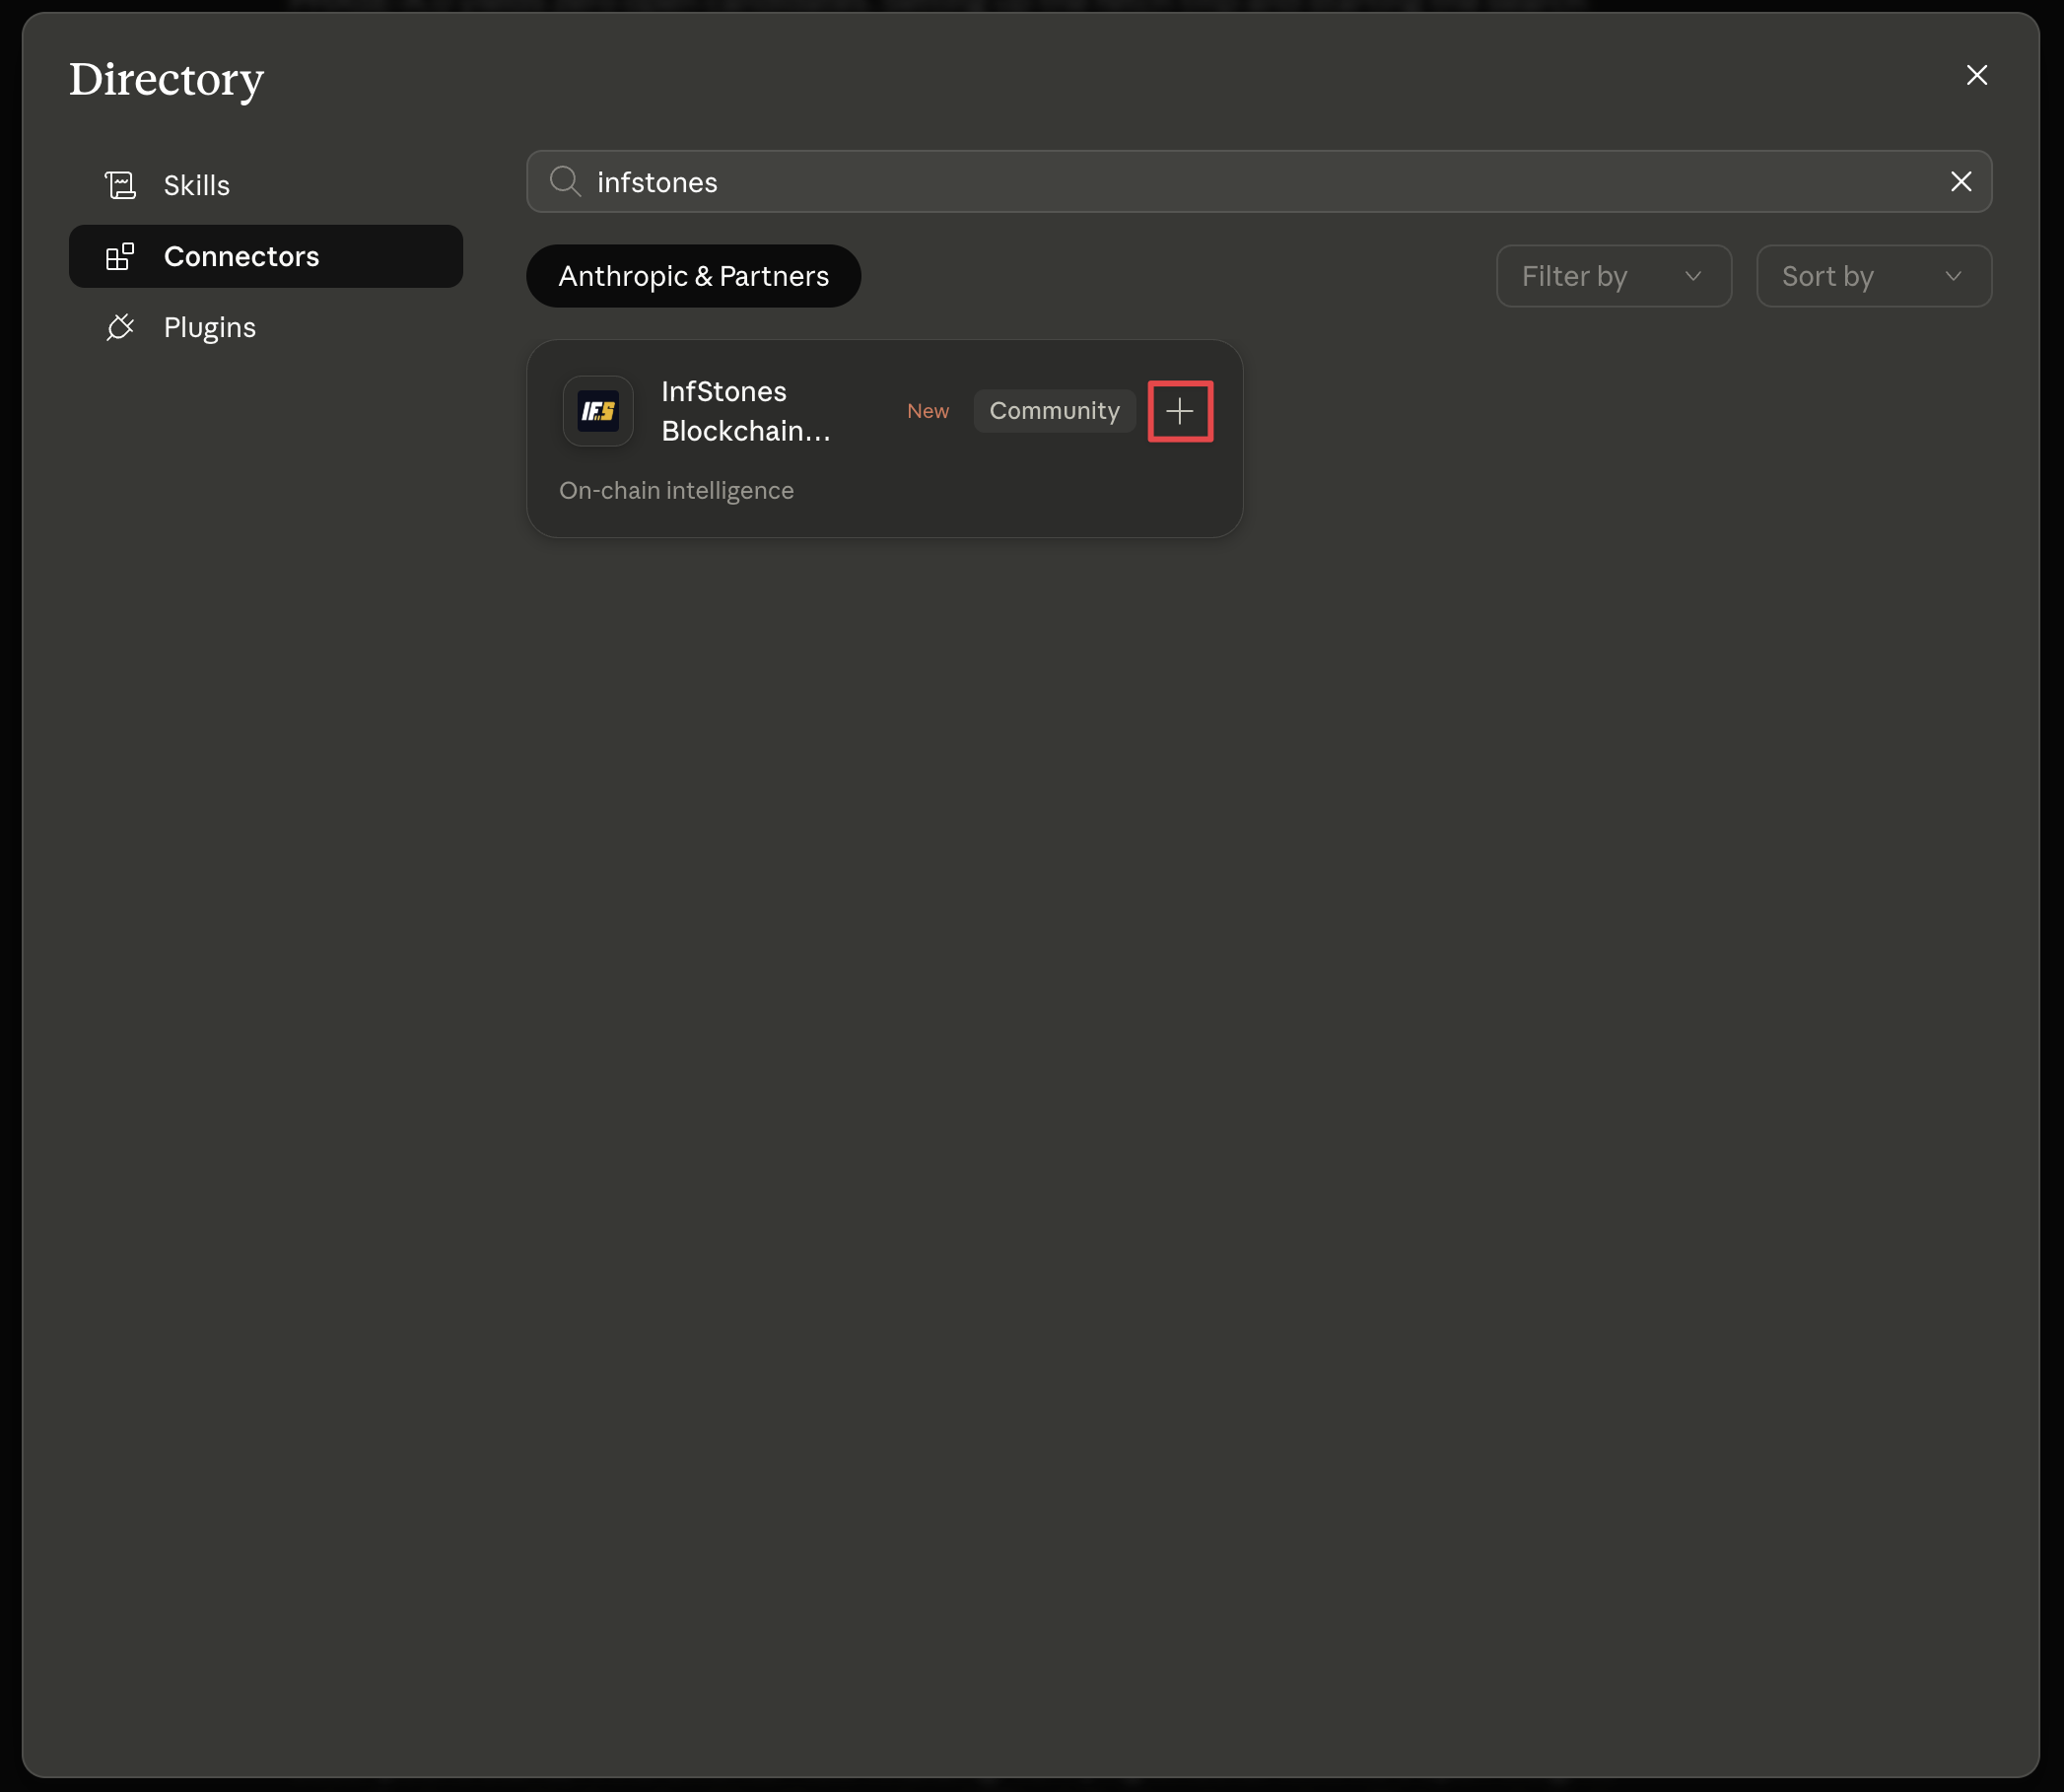The image size is (2064, 1792).
Task: Clear the infstones search text
Action: pos(1960,182)
